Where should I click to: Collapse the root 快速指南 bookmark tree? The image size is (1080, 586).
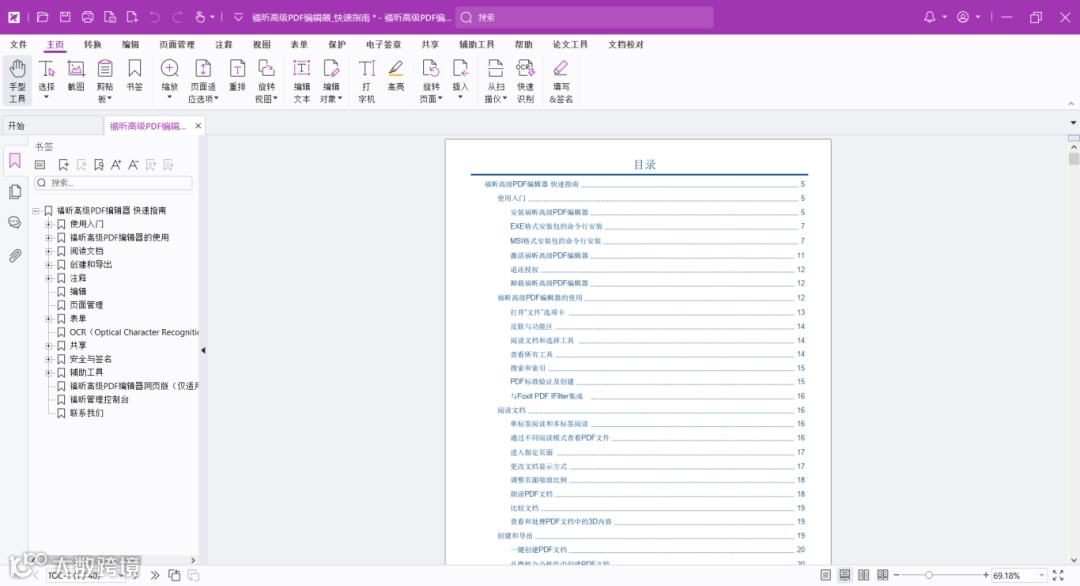[x=36, y=211]
